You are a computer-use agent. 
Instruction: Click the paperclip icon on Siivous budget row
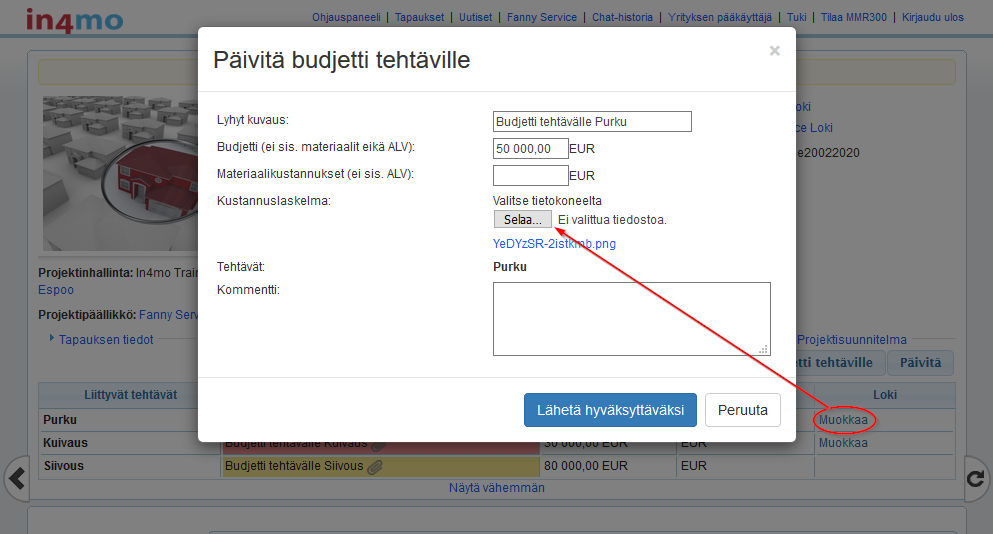[375, 466]
